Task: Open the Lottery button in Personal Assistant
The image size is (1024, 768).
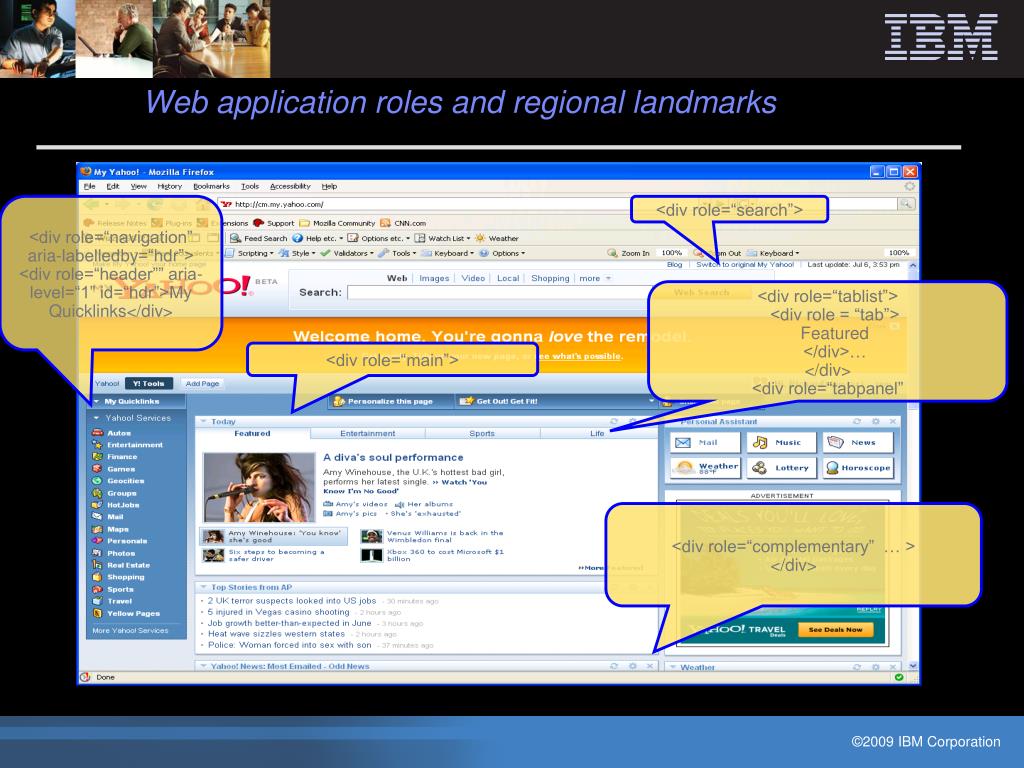Action: [x=782, y=468]
